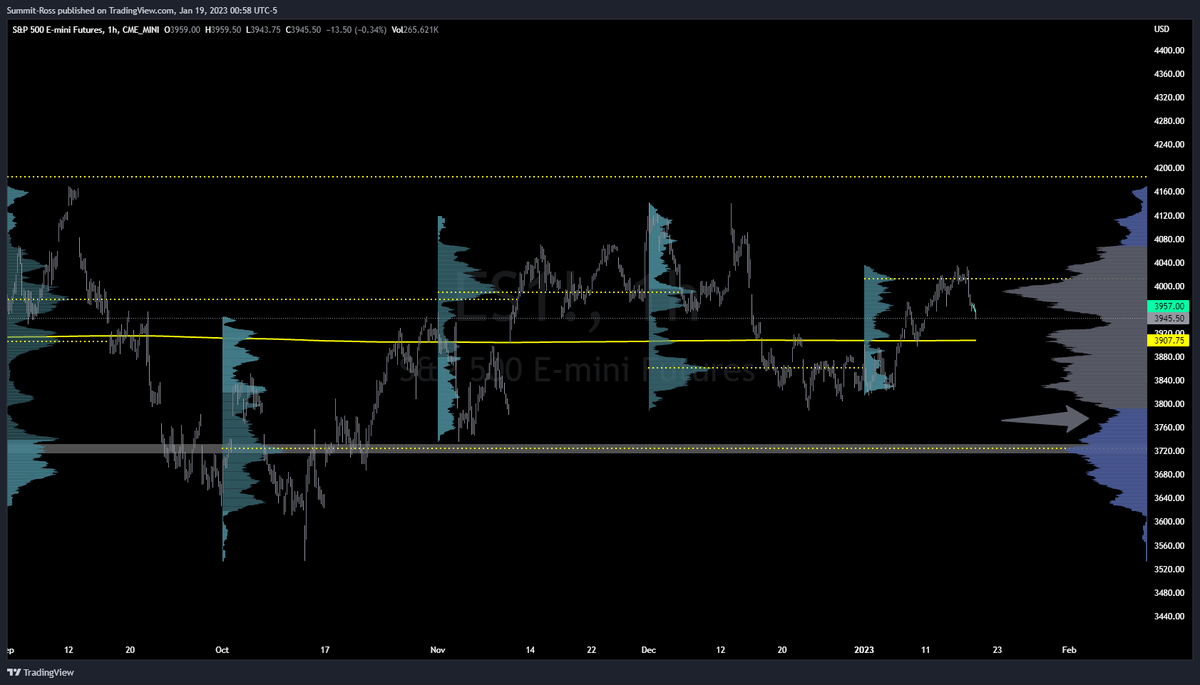Click the 3720.00 price axis label
Image resolution: width=1200 pixels, height=685 pixels.
[x=1168, y=452]
